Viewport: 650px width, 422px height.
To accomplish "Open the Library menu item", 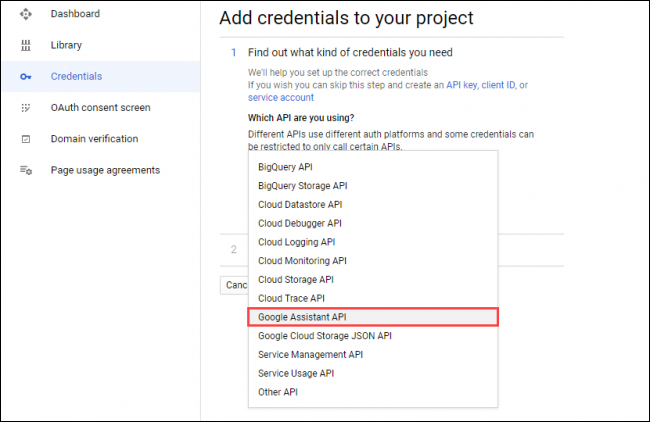I will pos(66,45).
